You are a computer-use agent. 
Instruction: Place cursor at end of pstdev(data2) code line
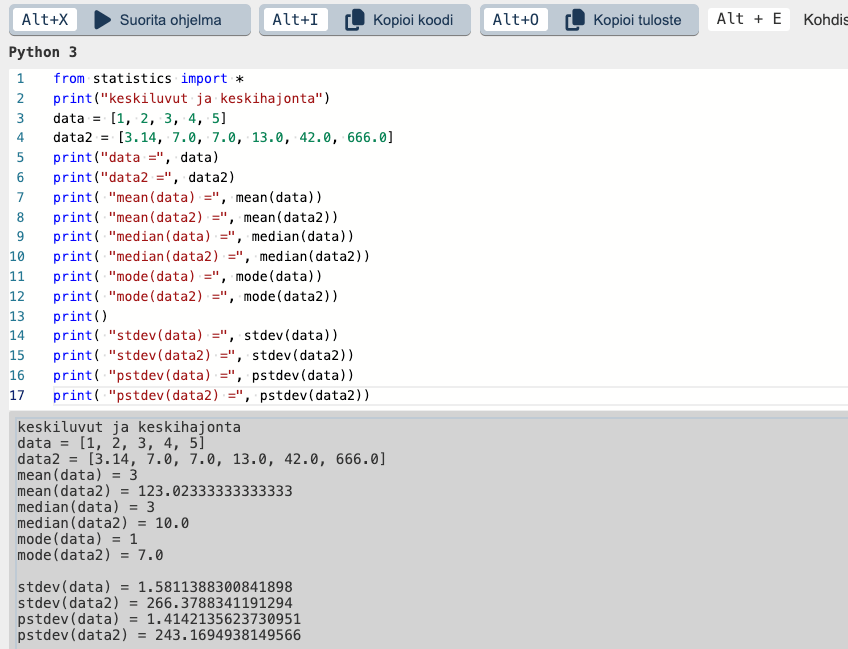point(371,396)
